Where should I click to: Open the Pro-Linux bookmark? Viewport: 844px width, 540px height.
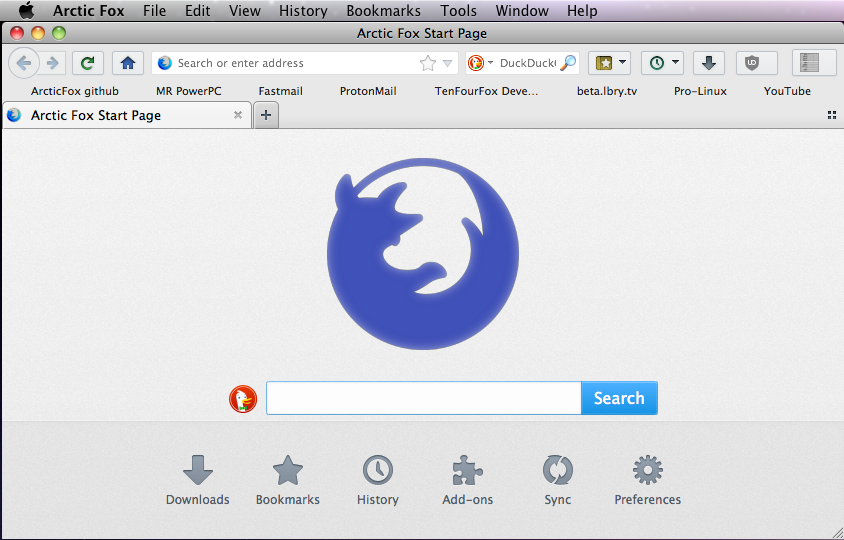(x=700, y=91)
